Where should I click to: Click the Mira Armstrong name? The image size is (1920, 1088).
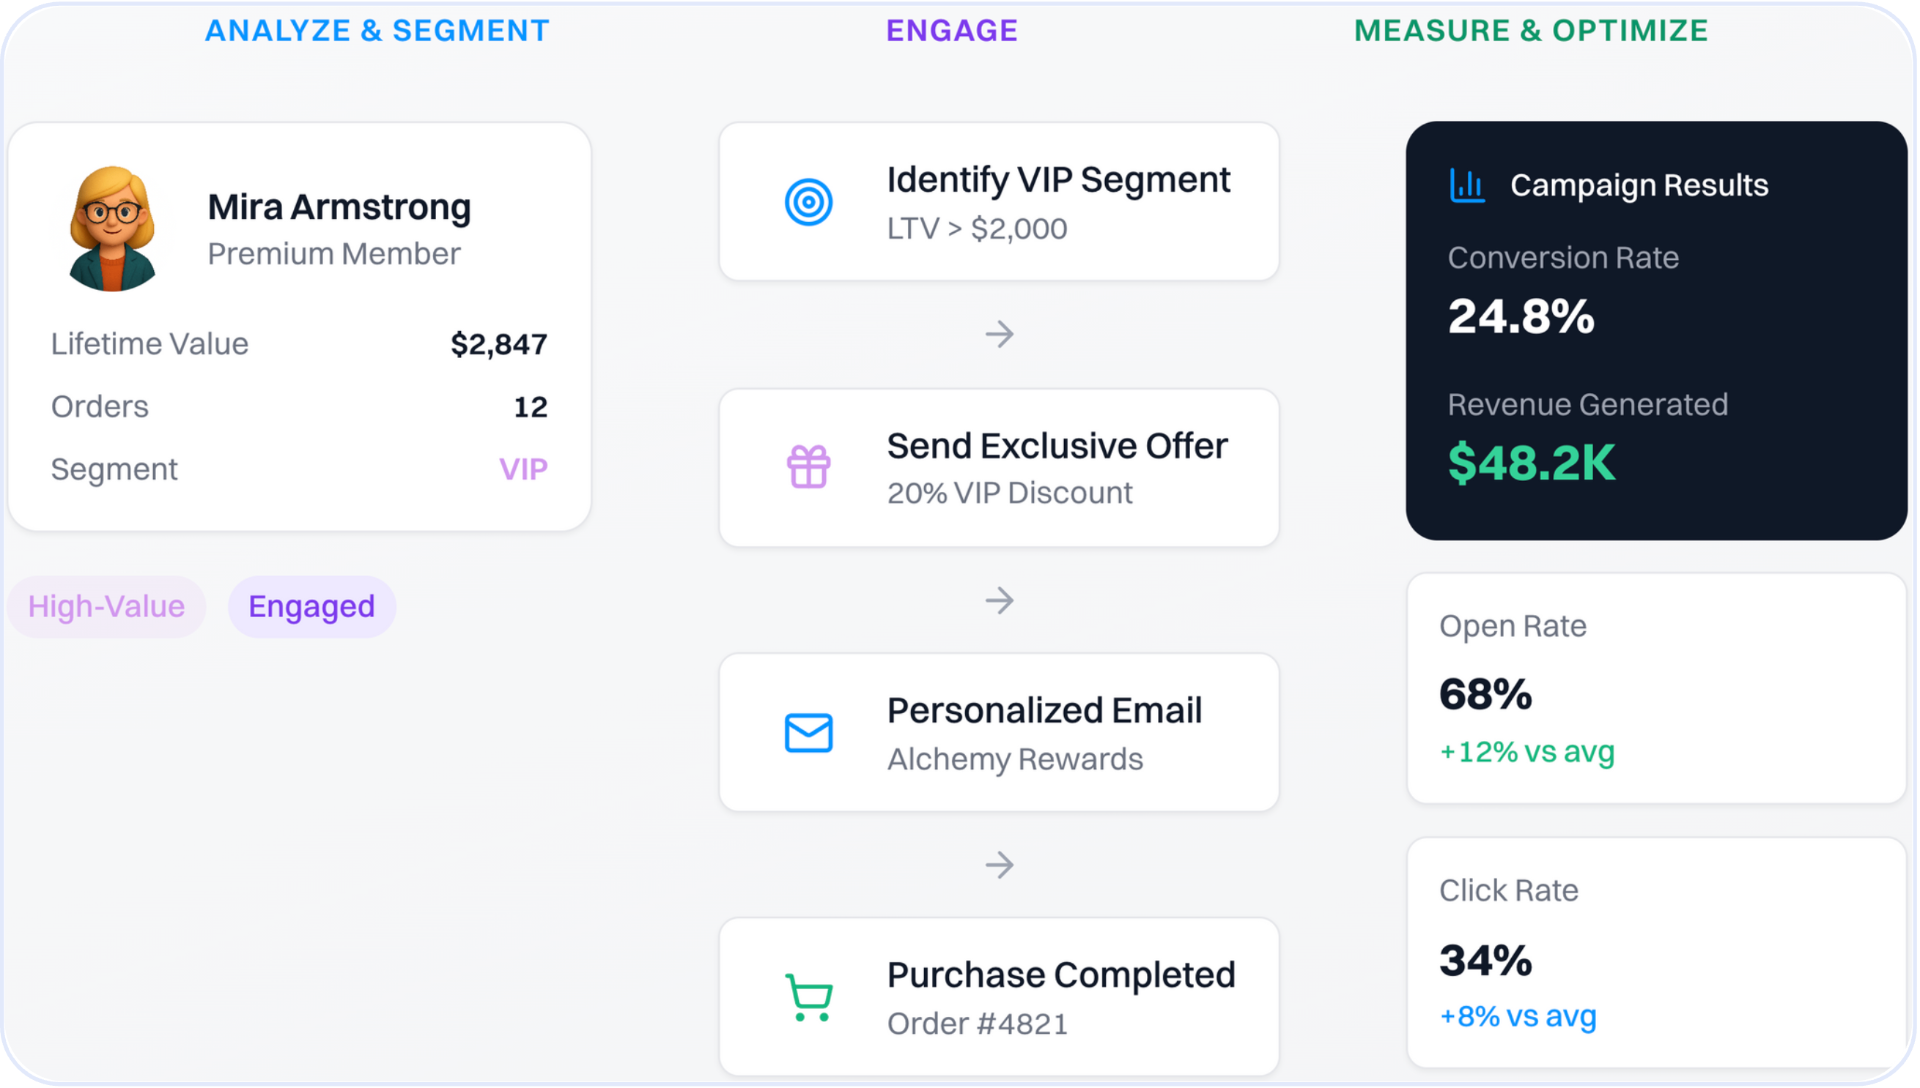339,207
